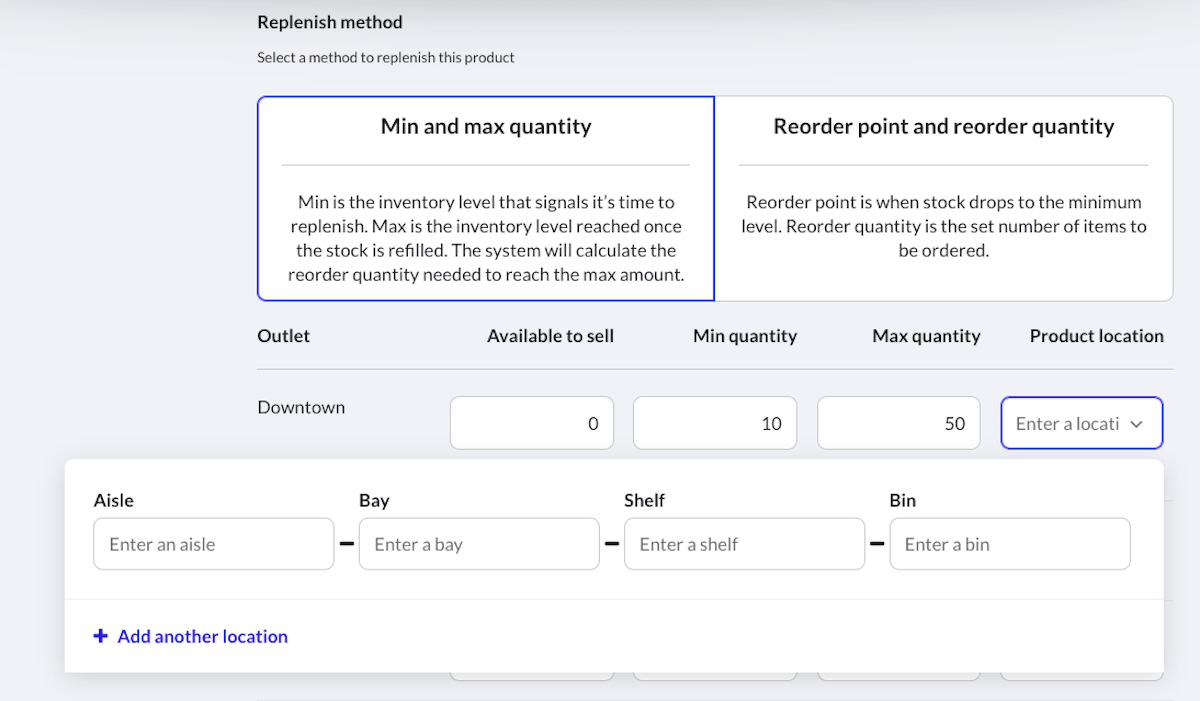Open the Downtown product location dropdown
Viewport: 1200px width, 701px height.
[1082, 423]
